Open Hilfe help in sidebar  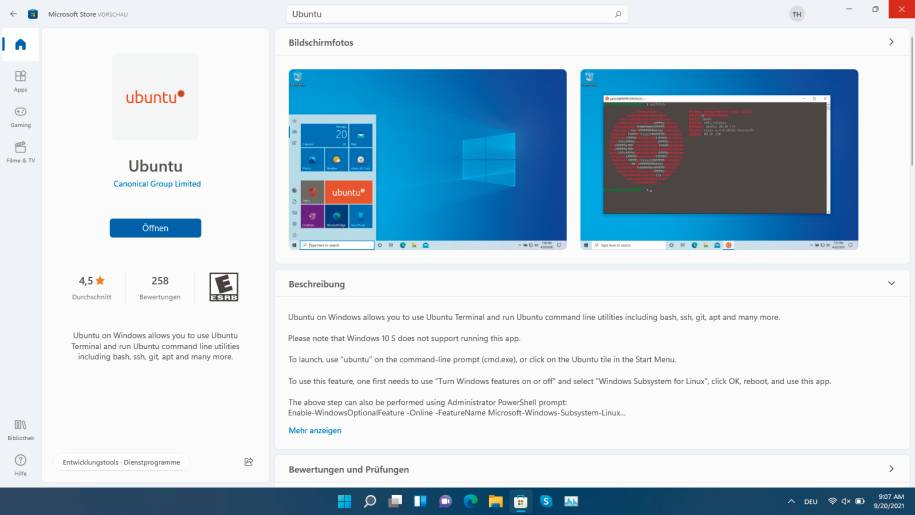tap(20, 465)
